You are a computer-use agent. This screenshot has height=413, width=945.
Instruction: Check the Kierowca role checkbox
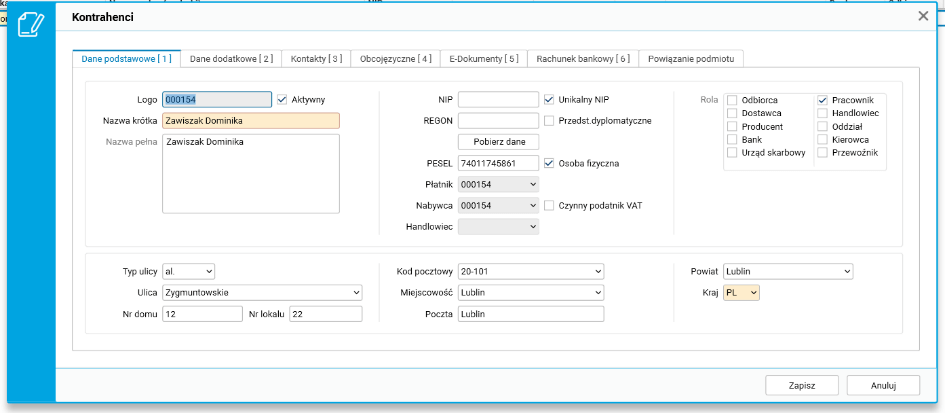(822, 139)
